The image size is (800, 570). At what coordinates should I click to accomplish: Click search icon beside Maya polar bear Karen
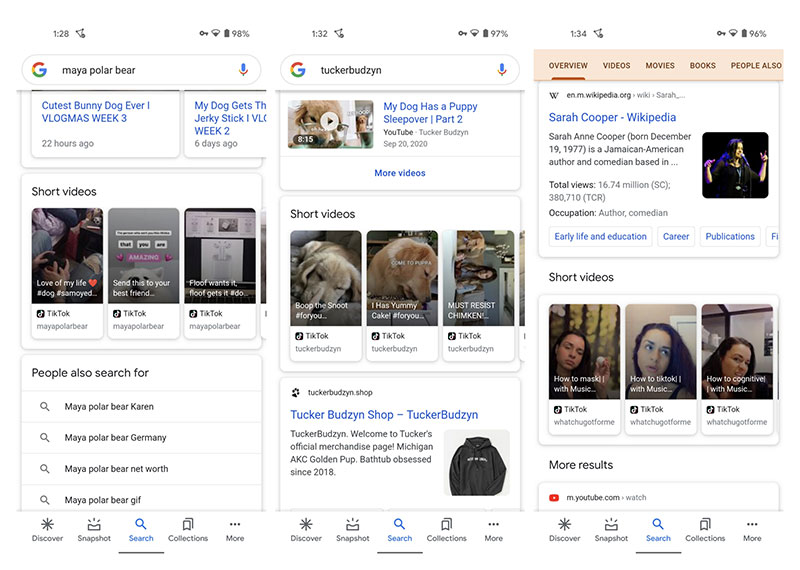(45, 407)
